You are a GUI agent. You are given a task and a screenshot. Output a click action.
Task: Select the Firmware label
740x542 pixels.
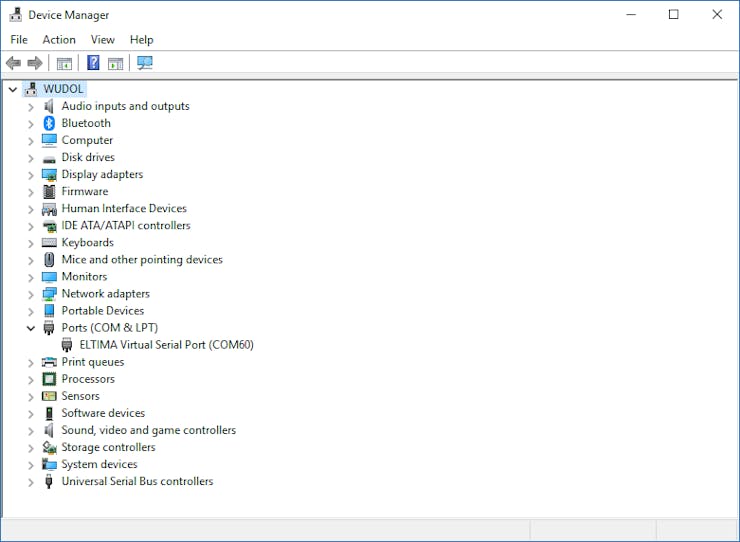(85, 191)
